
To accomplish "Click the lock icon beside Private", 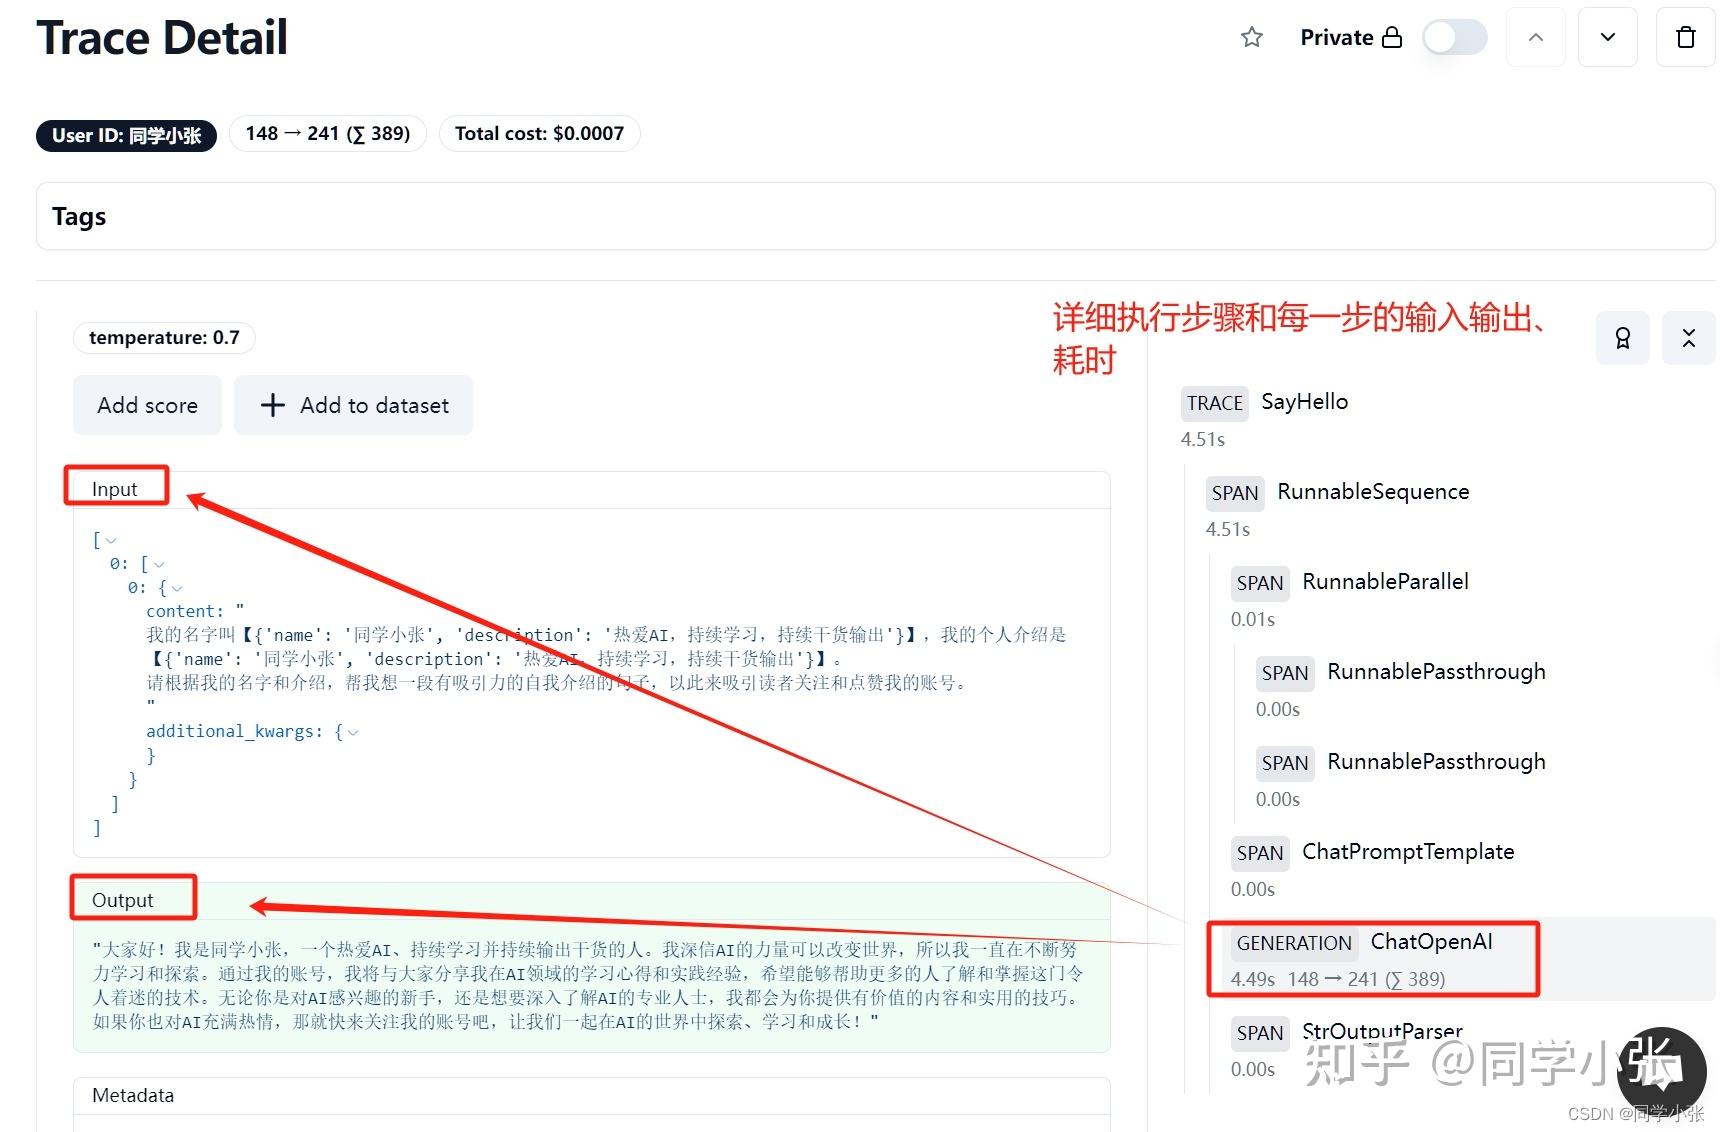I will tap(1394, 37).
